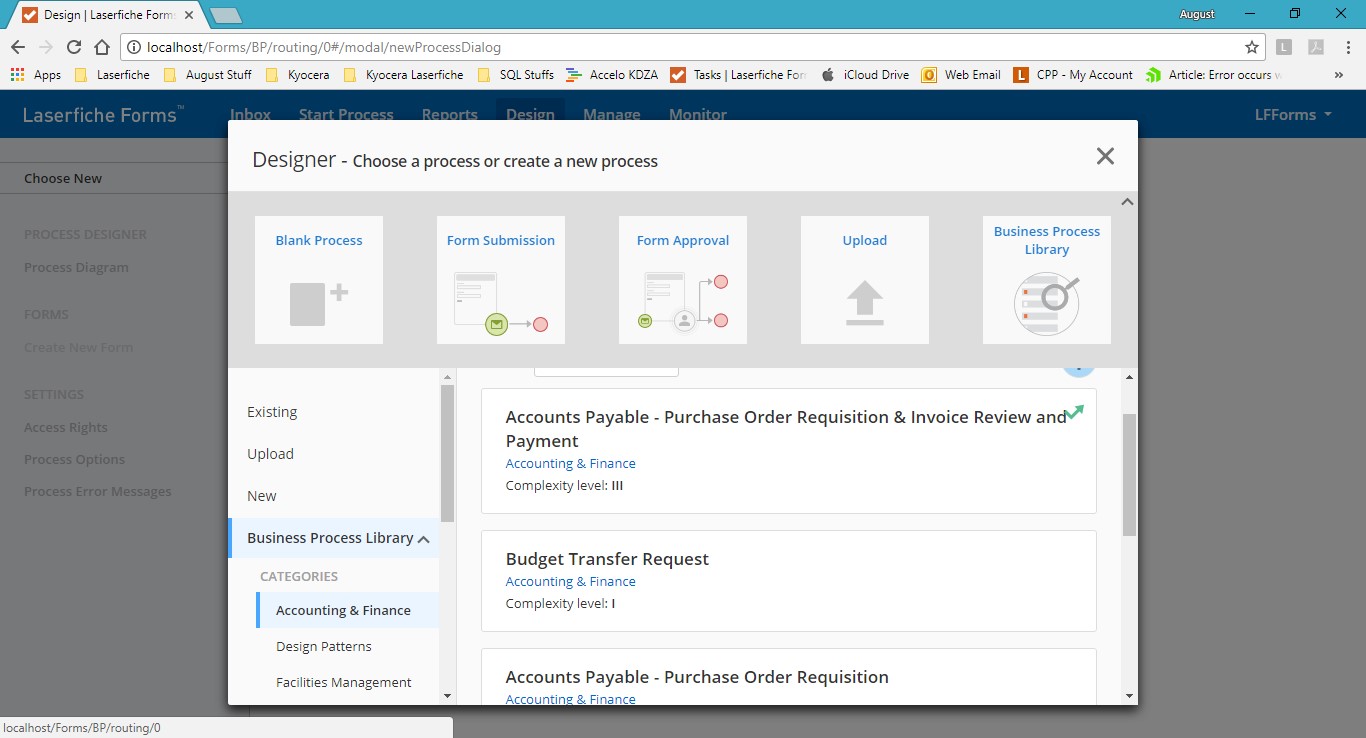Open Process Options settings

point(75,459)
